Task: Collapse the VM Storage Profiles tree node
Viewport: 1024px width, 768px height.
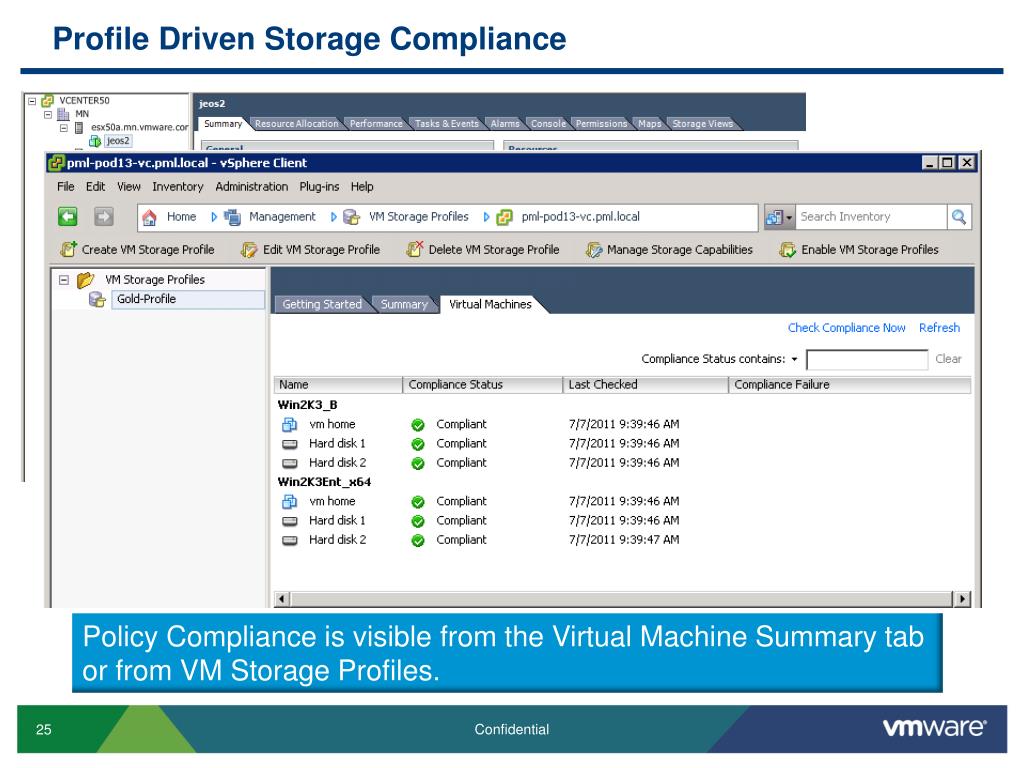Action: point(63,280)
